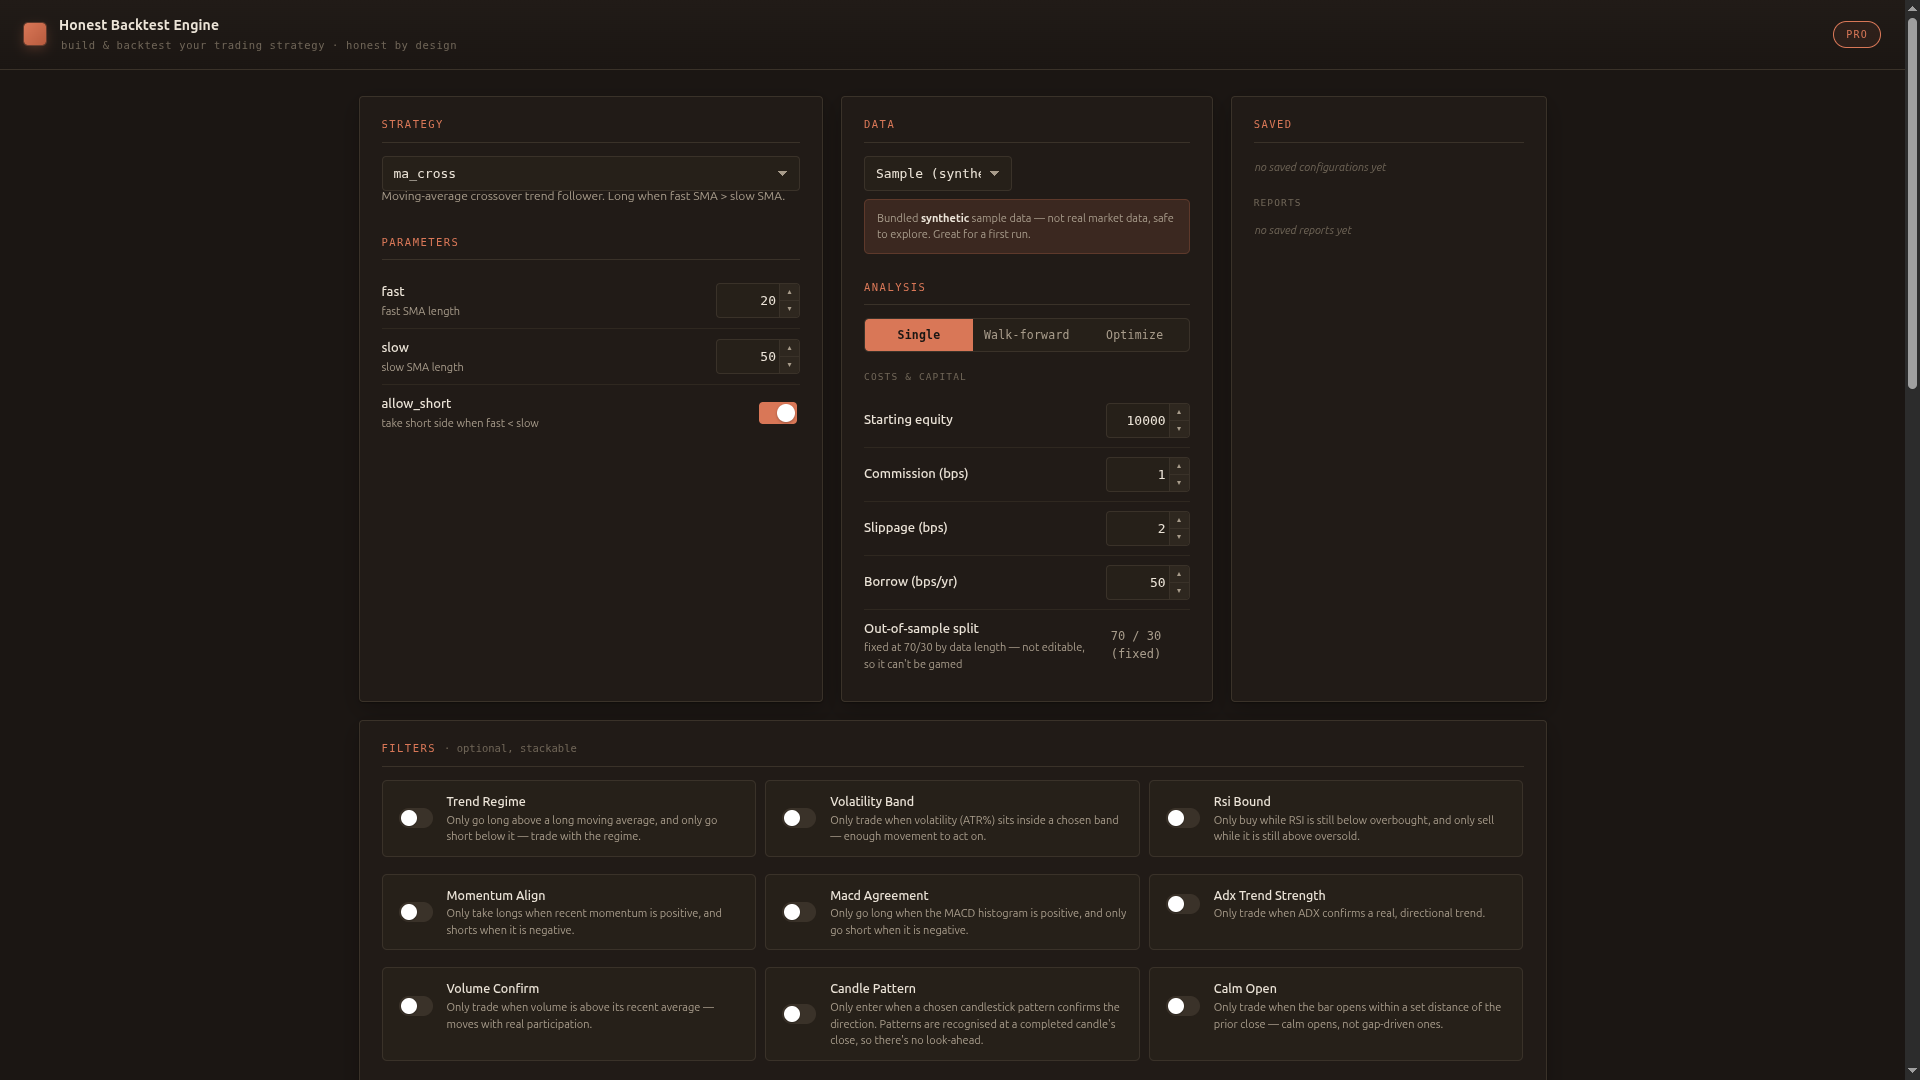Decrease the slow SMA length
The width and height of the screenshot is (1920, 1080).
pyautogui.click(x=789, y=365)
